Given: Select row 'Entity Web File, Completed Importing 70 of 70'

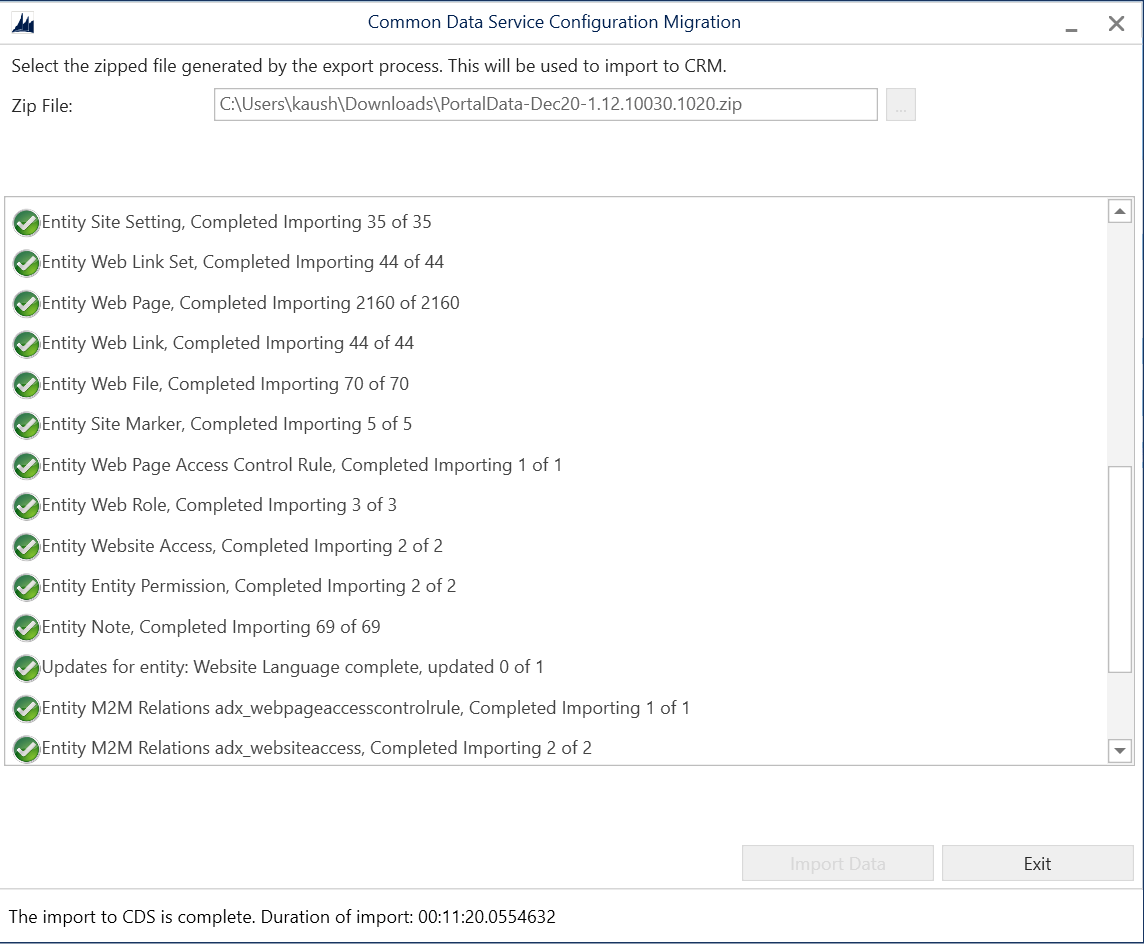Looking at the screenshot, I should click(225, 384).
